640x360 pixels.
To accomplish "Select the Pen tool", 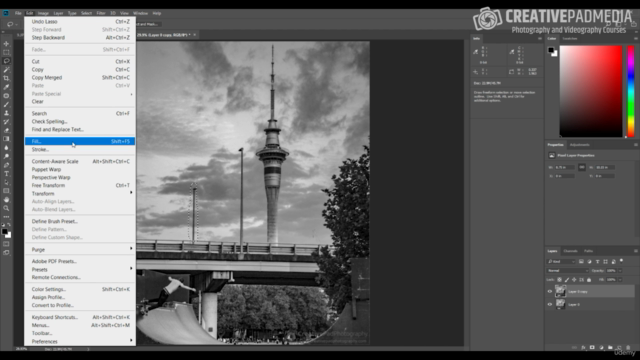I will coord(6,165).
